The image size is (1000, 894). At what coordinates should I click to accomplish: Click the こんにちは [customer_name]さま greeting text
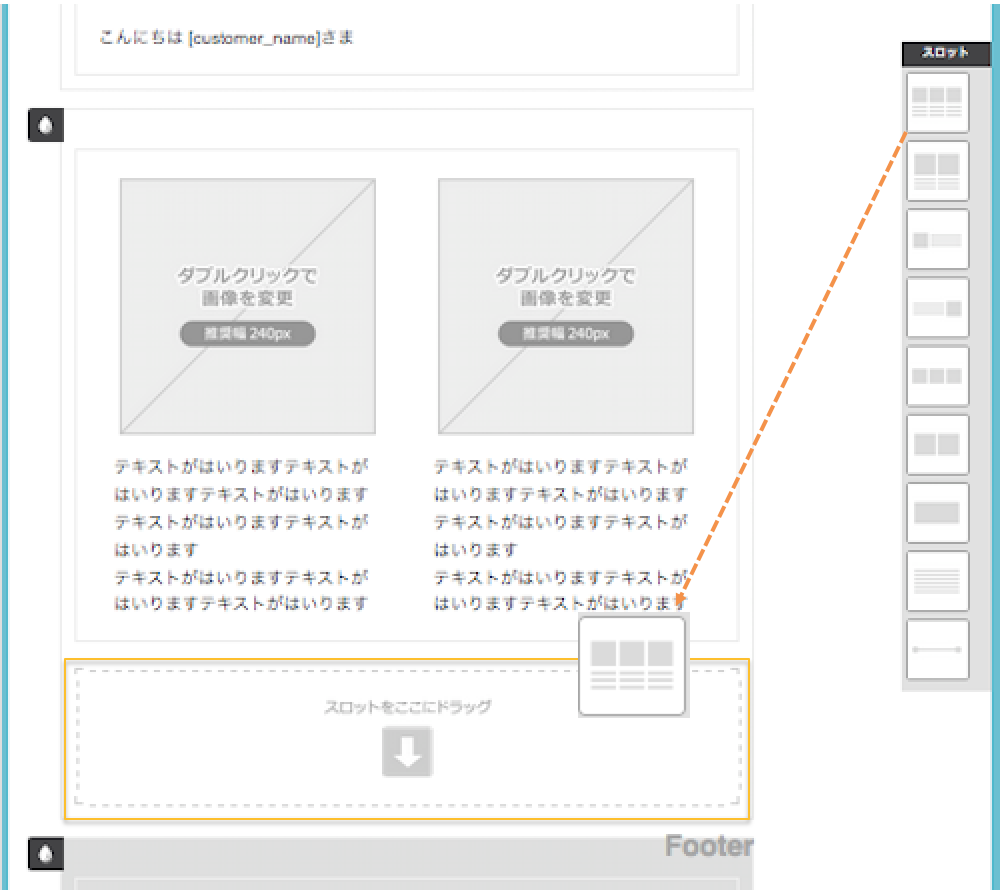point(226,39)
